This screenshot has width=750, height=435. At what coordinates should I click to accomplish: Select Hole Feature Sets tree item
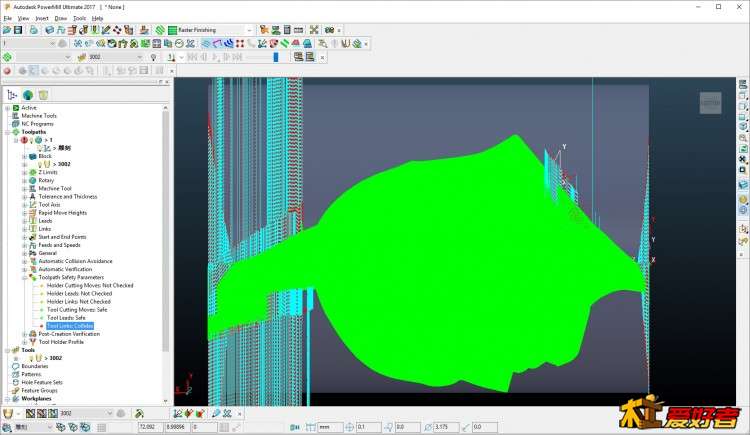[x=42, y=383]
